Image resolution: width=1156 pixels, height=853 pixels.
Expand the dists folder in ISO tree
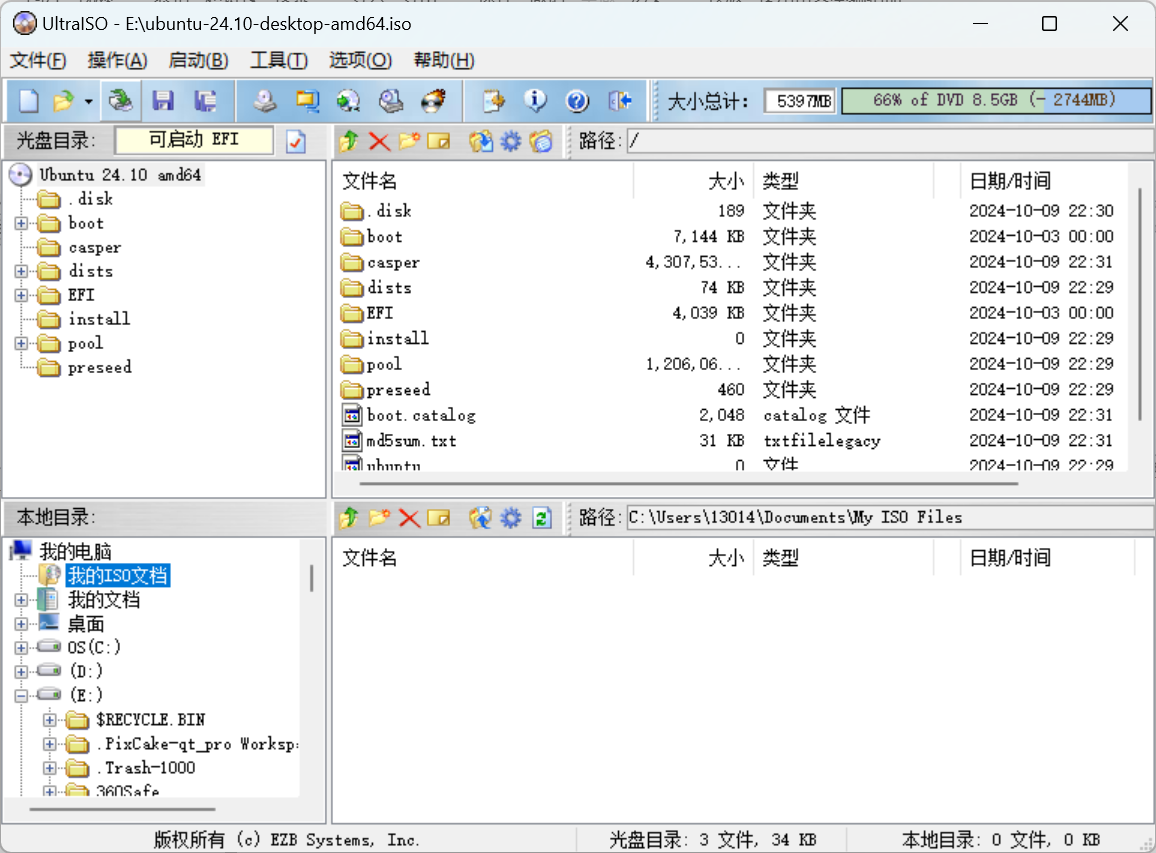(x=21, y=271)
